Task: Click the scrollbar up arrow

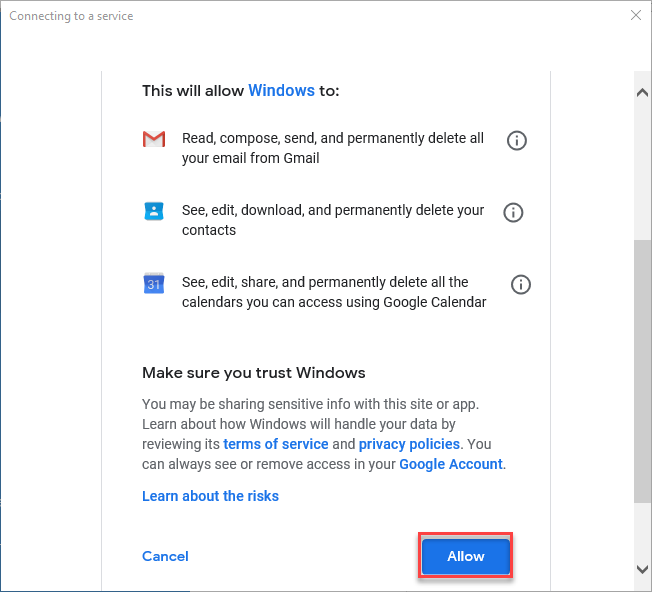Action: click(x=642, y=92)
